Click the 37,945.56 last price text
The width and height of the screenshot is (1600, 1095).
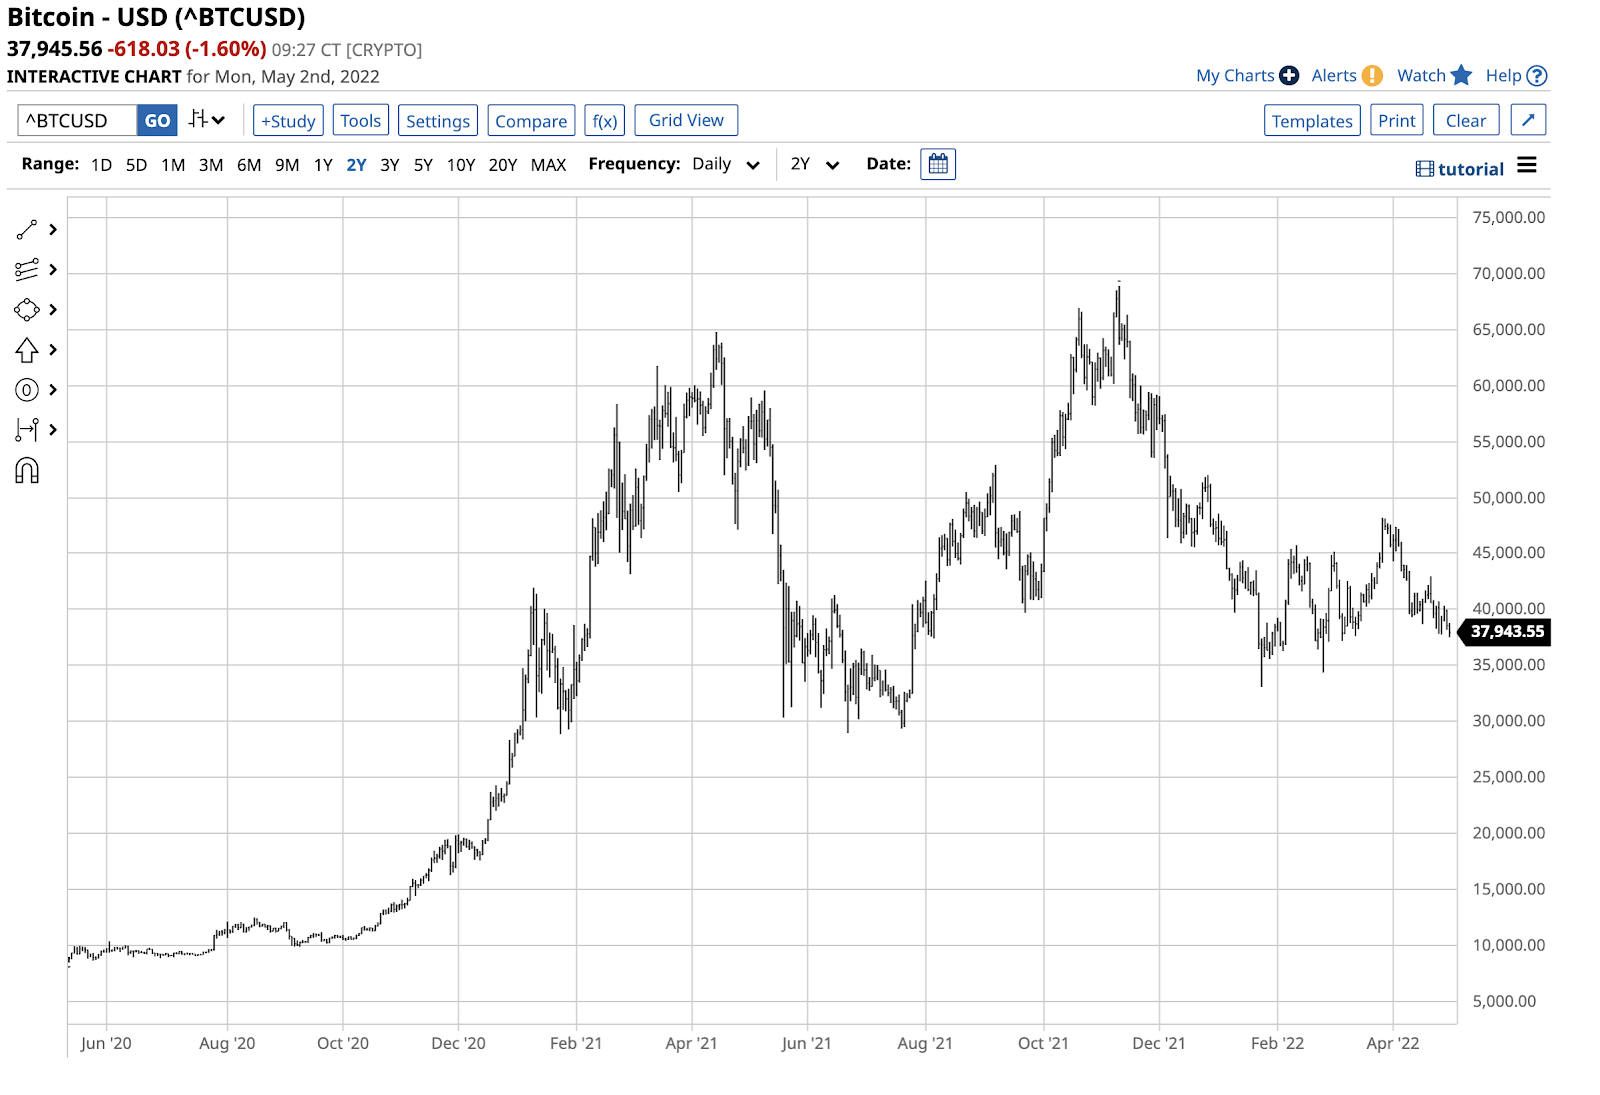point(54,49)
